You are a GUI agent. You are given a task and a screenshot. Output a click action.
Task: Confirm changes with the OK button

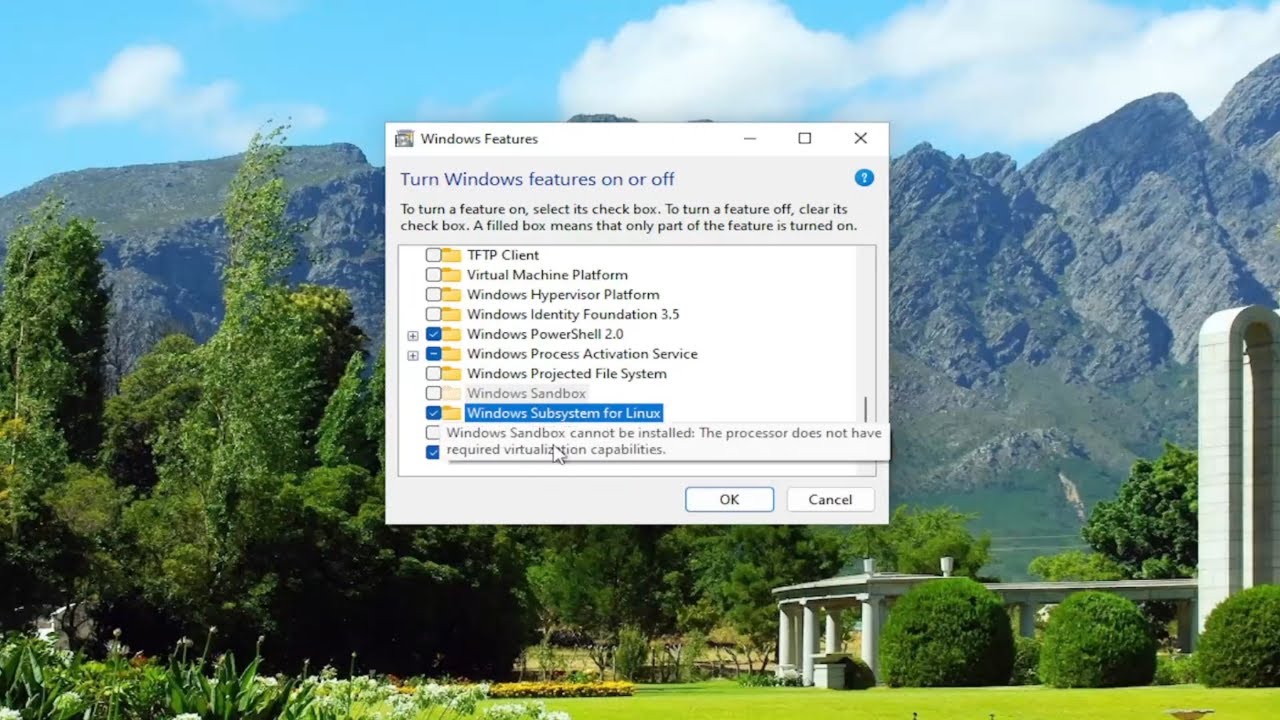click(729, 499)
